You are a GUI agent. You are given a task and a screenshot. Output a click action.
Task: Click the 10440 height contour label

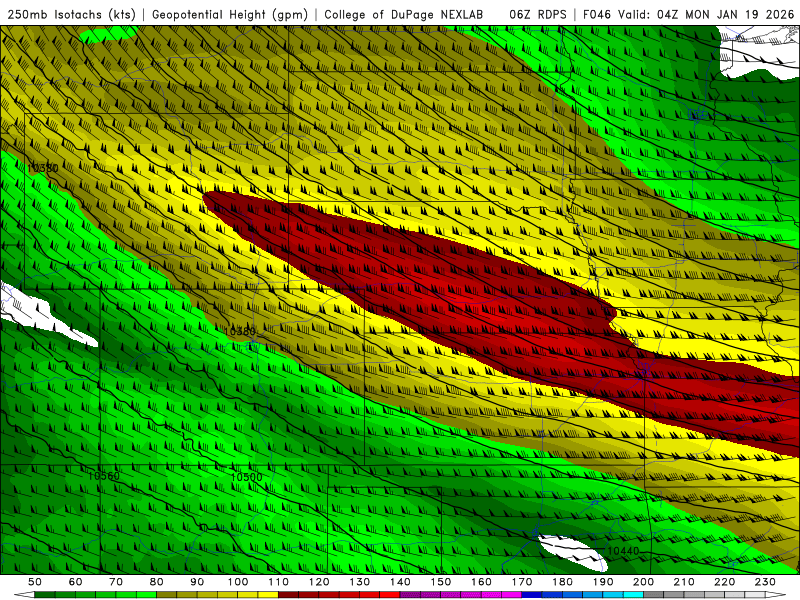tap(623, 551)
